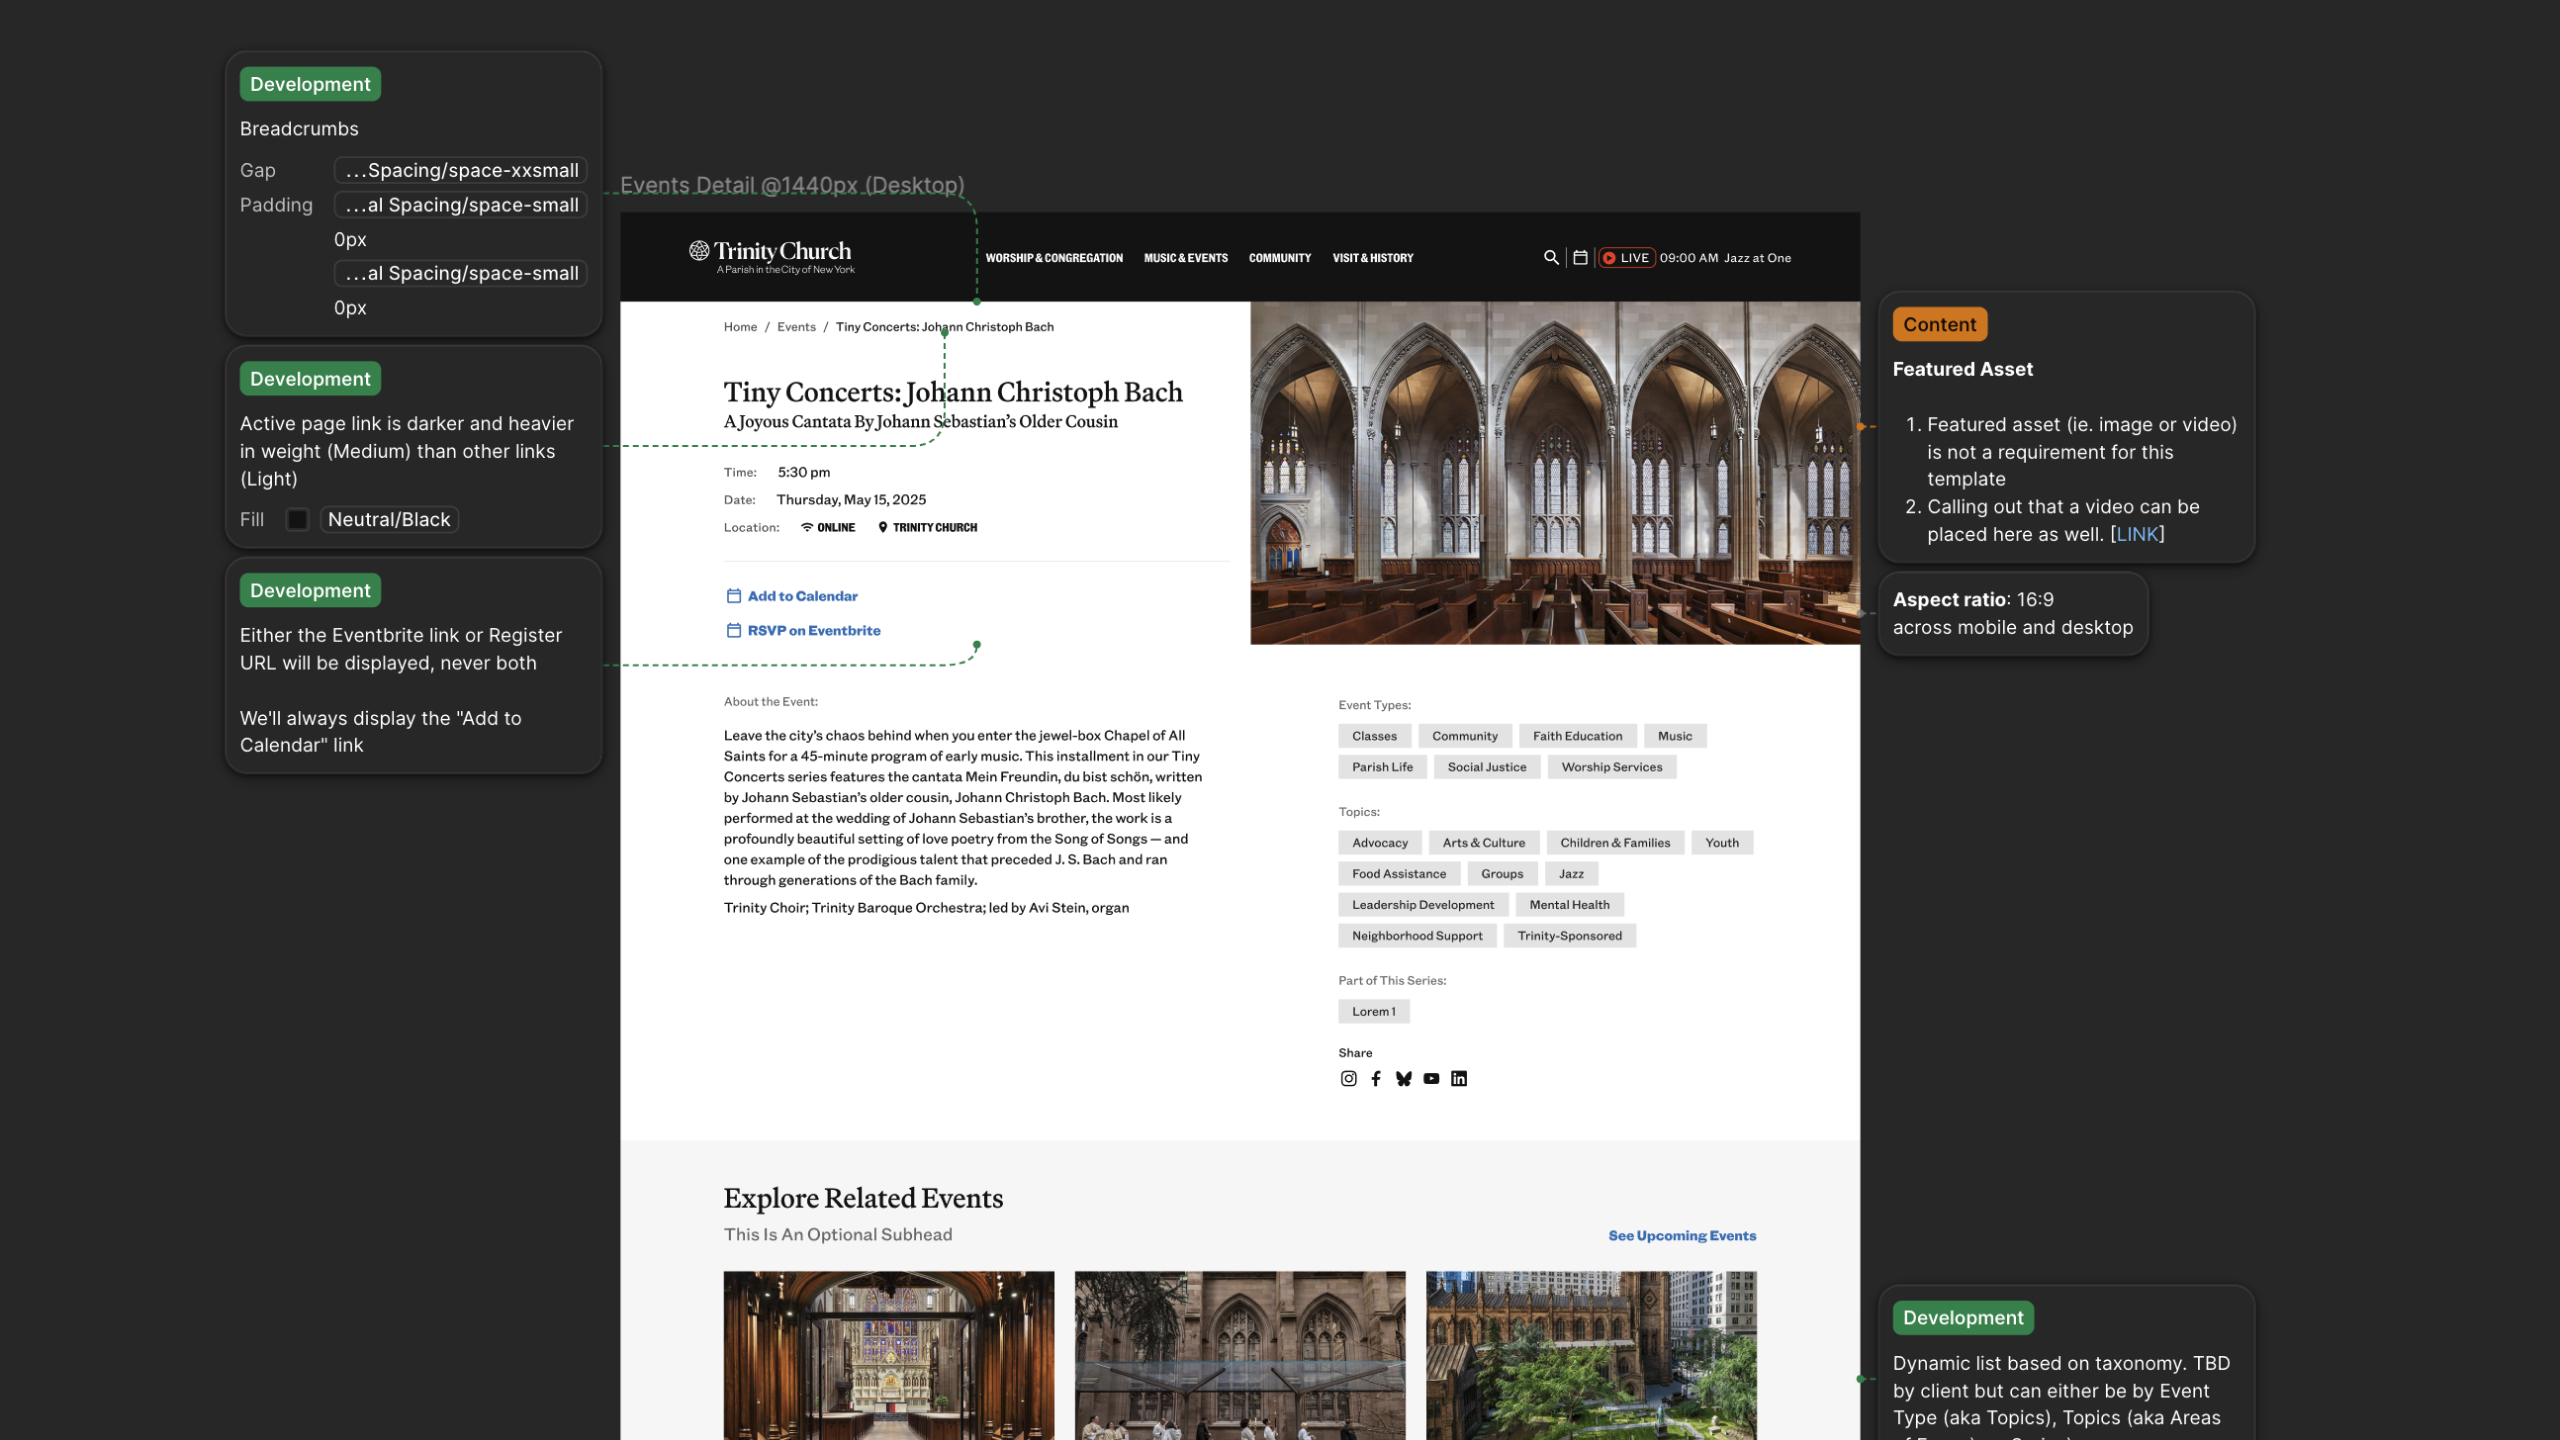Click See Upcoming Events link
This screenshot has width=2560, height=1440.
[x=1681, y=1236]
